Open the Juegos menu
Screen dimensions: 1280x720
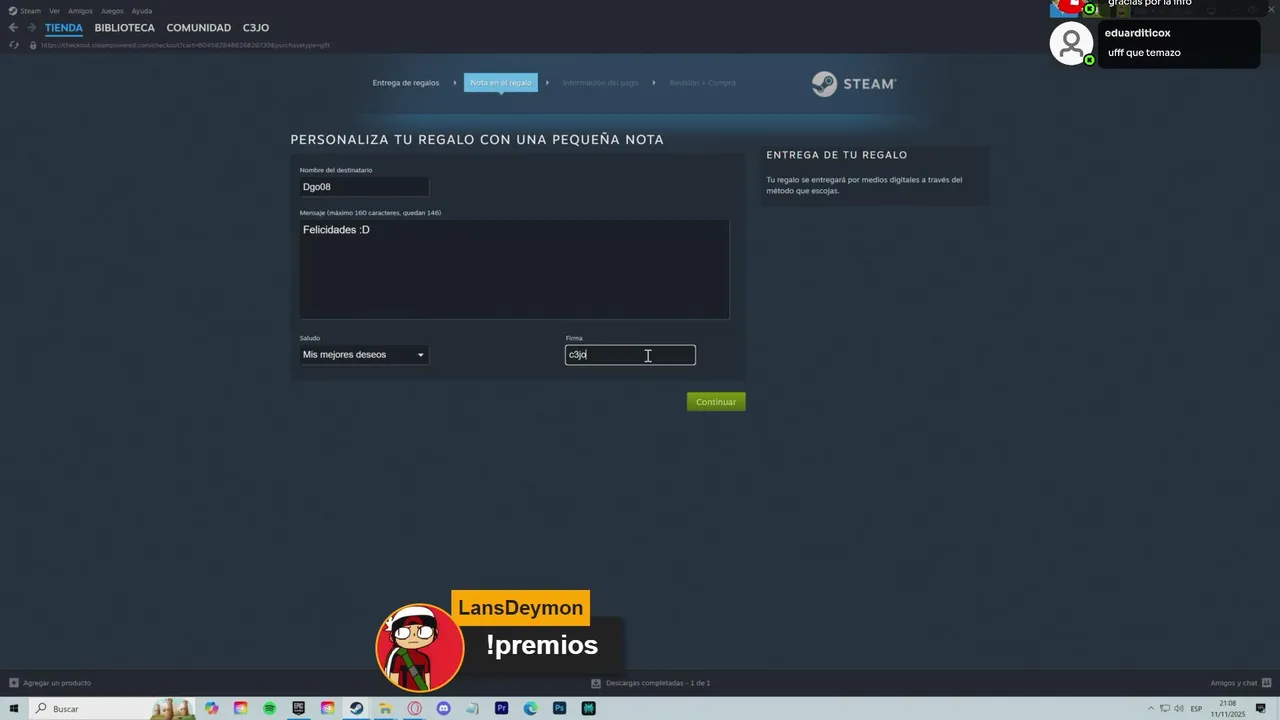click(x=112, y=11)
